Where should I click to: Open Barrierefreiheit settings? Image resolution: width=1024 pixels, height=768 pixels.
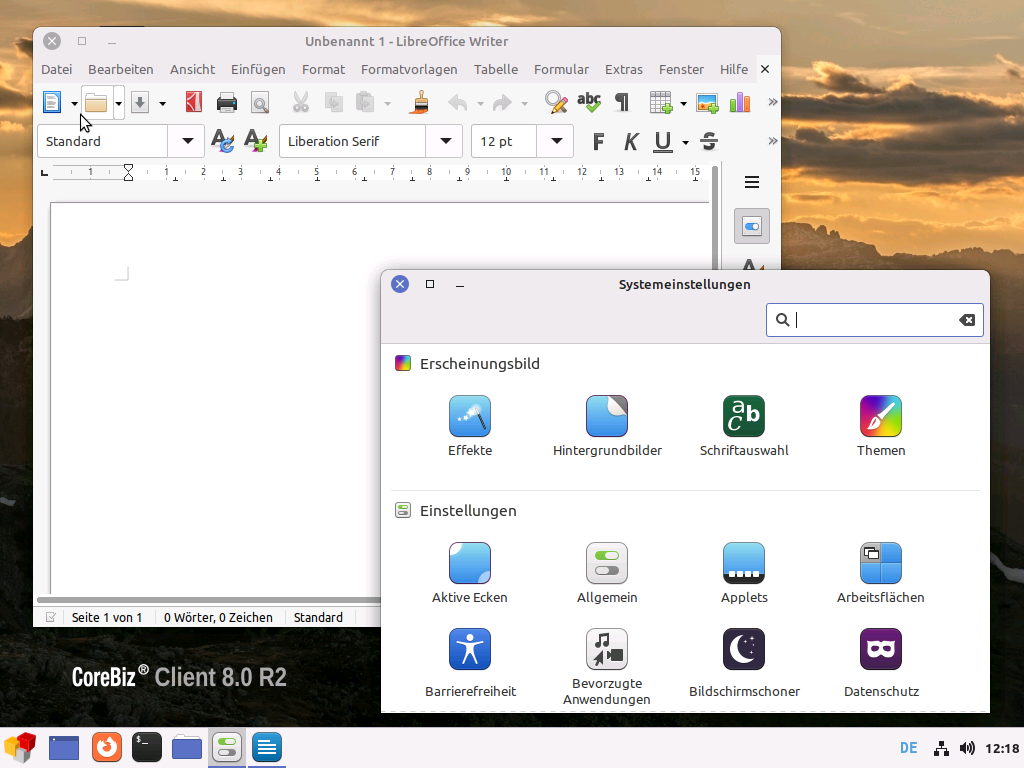click(x=470, y=663)
